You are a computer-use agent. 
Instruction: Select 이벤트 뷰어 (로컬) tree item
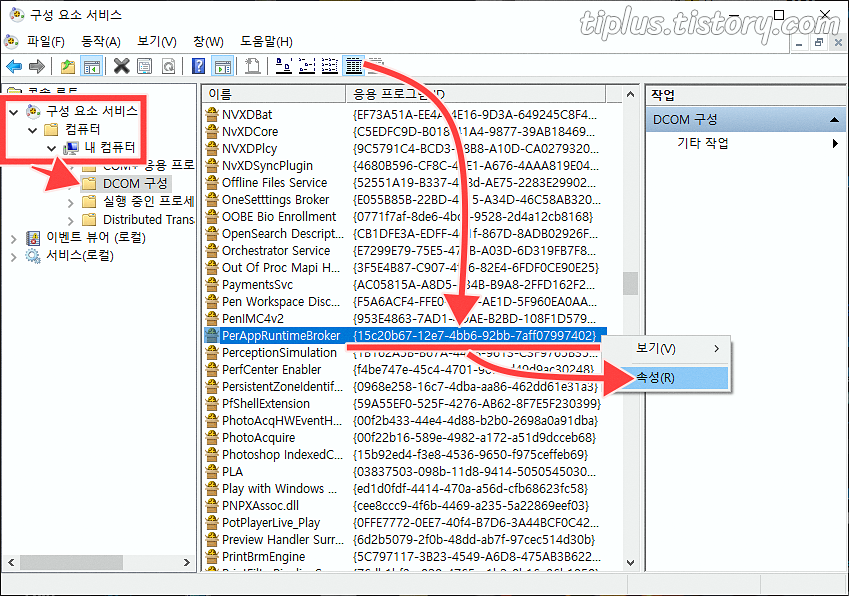coord(96,237)
